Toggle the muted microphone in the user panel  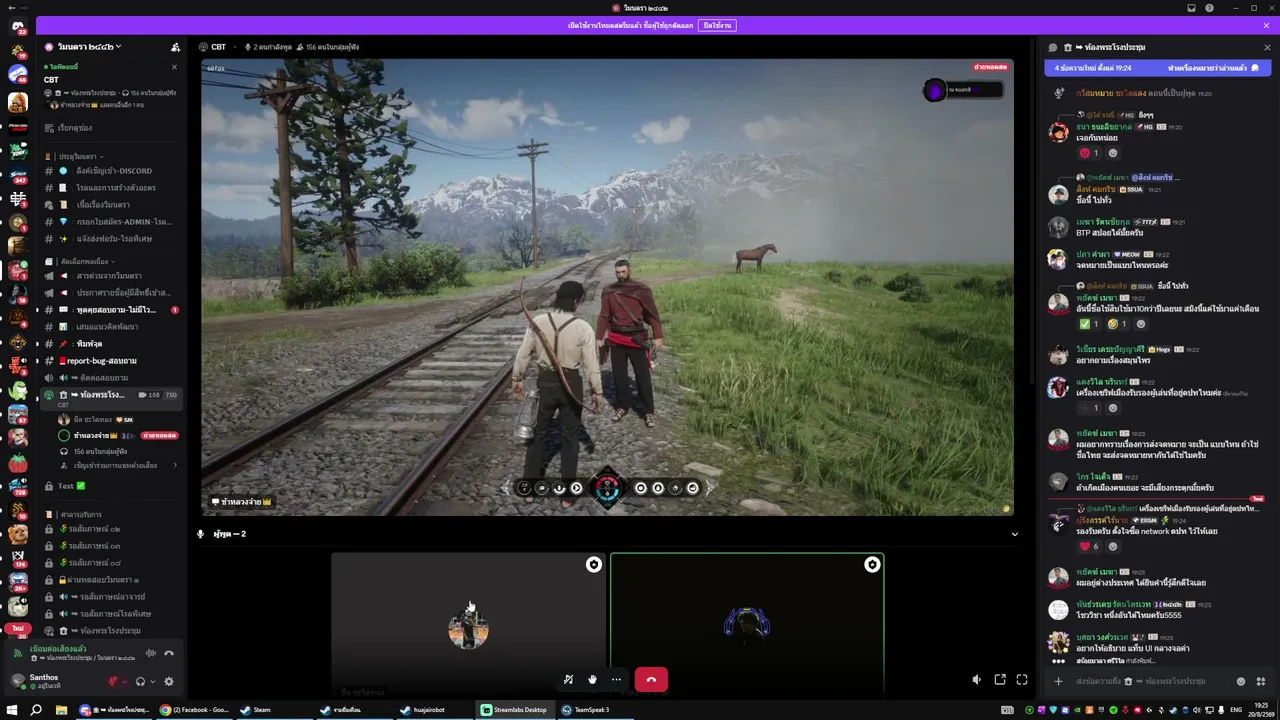tap(113, 682)
